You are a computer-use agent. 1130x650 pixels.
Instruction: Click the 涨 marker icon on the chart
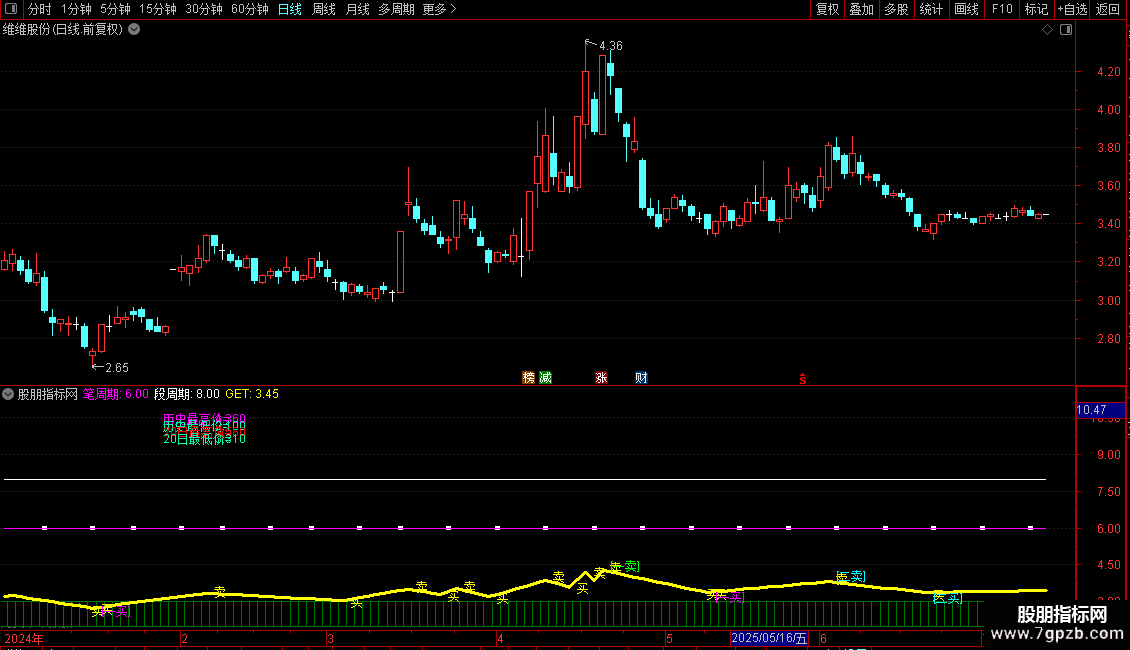(601, 378)
